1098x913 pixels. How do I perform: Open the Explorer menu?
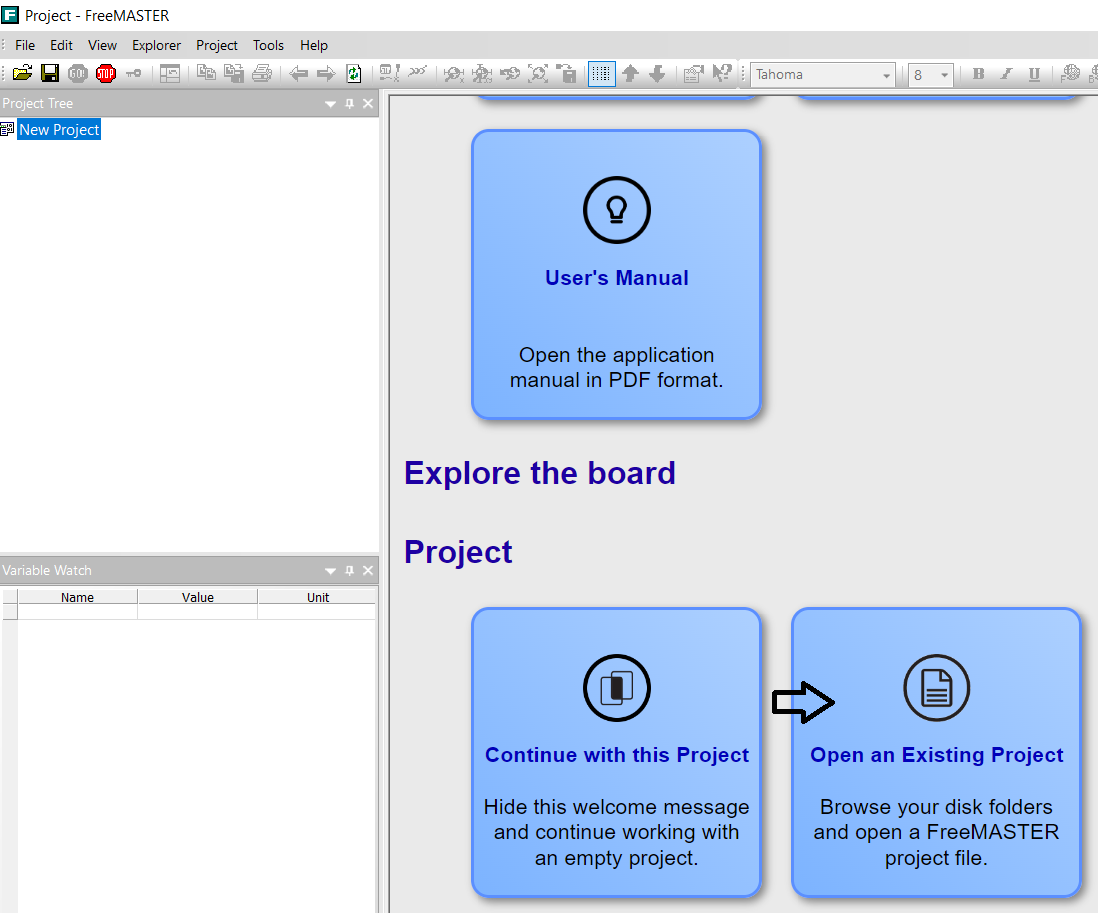click(156, 46)
